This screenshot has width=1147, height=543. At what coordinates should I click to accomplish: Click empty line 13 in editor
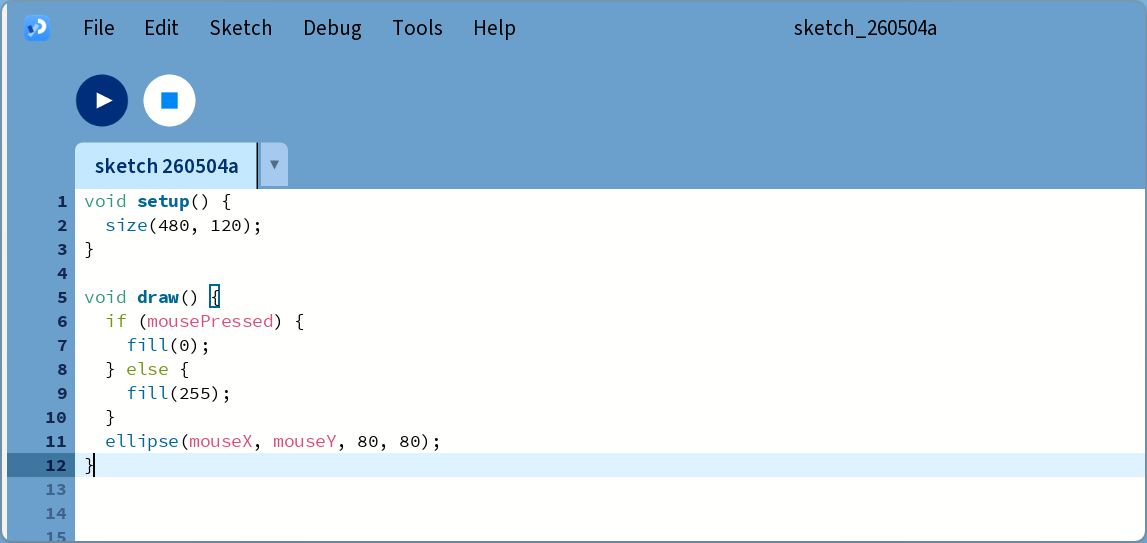(611, 489)
